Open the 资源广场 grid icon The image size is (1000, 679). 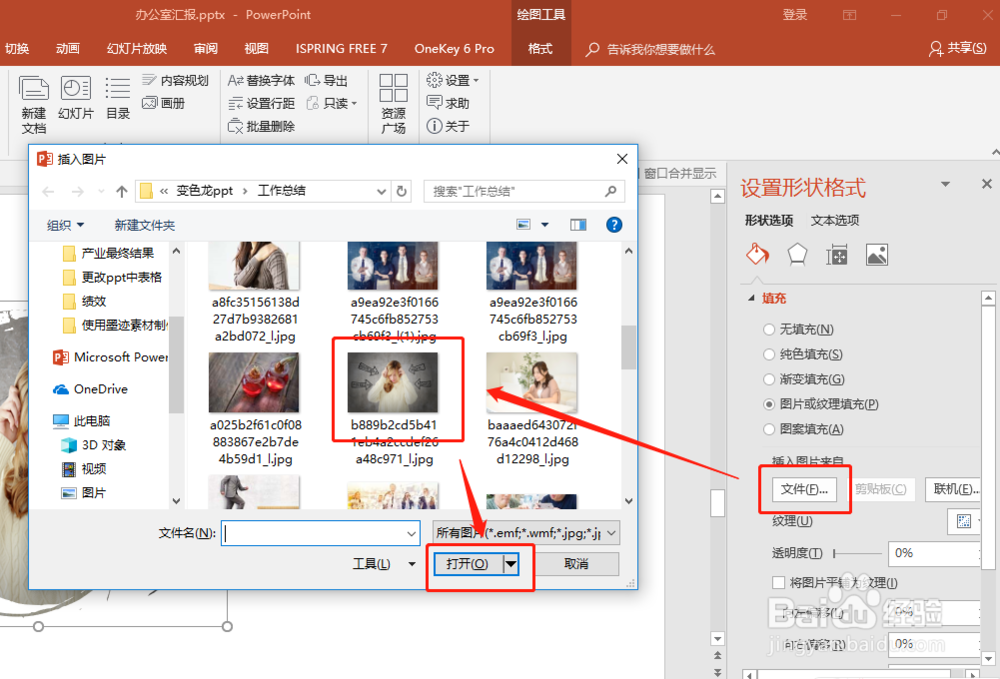pyautogui.click(x=393, y=88)
